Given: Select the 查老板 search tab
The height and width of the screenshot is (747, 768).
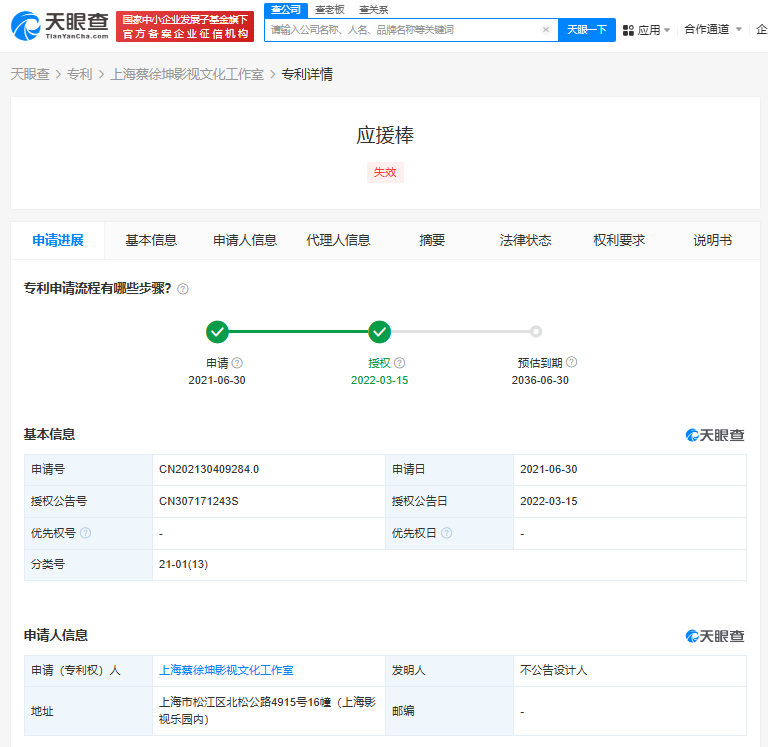Looking at the screenshot, I should click(x=330, y=10).
